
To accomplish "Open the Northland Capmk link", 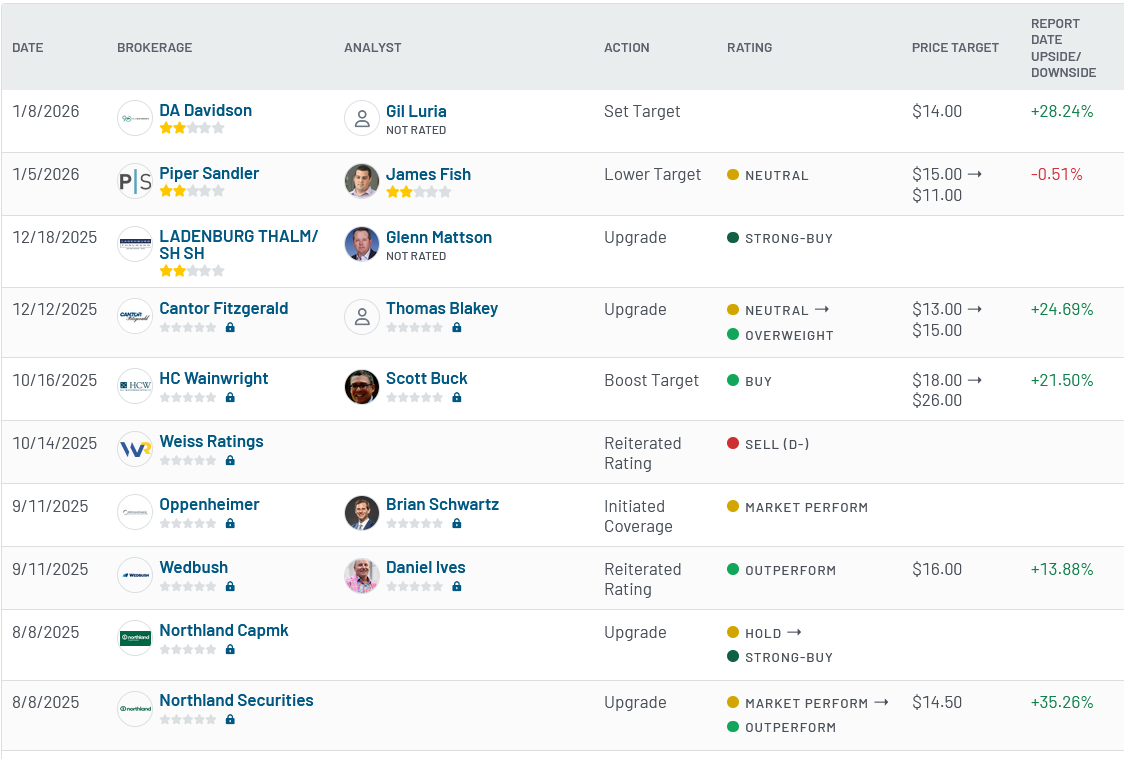I will pos(224,631).
